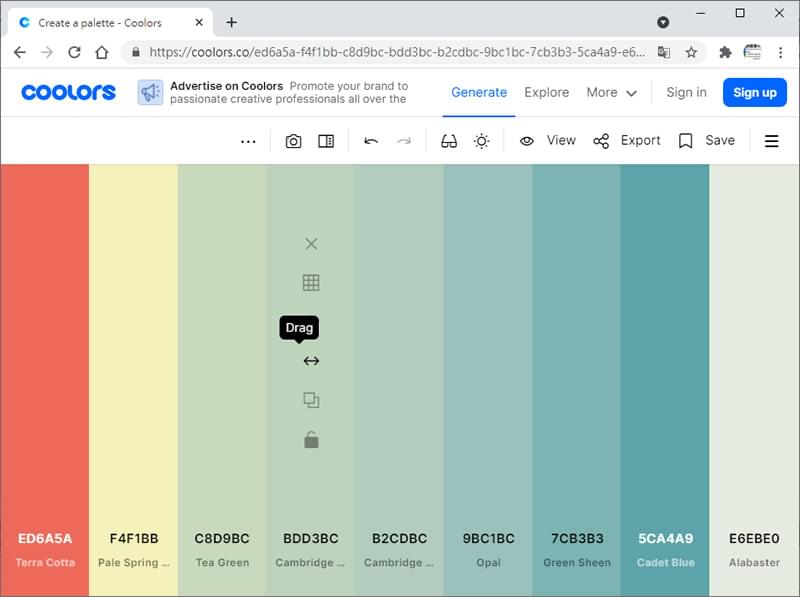Open the adjust palette sun icon

[482, 141]
